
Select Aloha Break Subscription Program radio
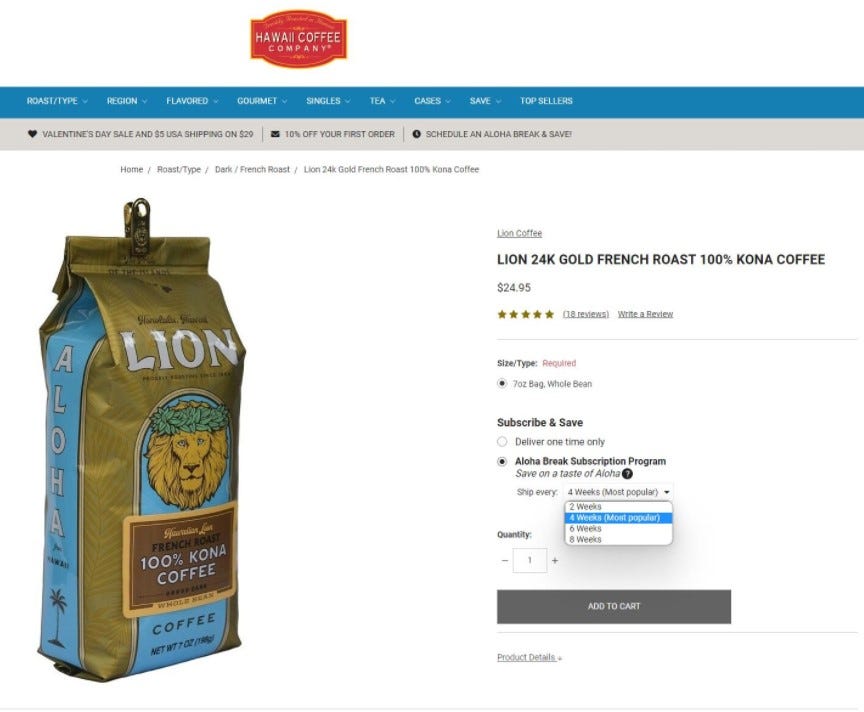click(x=502, y=461)
